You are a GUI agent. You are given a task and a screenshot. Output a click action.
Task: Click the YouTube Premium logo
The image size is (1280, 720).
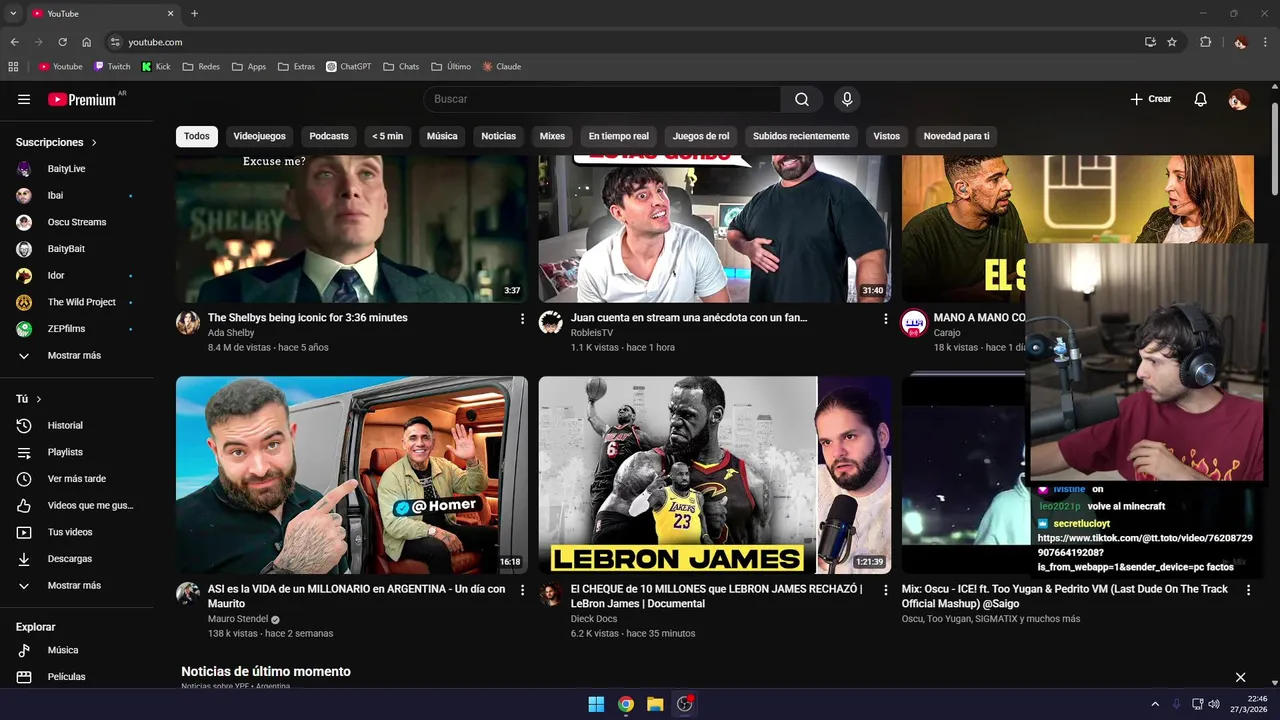(84, 99)
